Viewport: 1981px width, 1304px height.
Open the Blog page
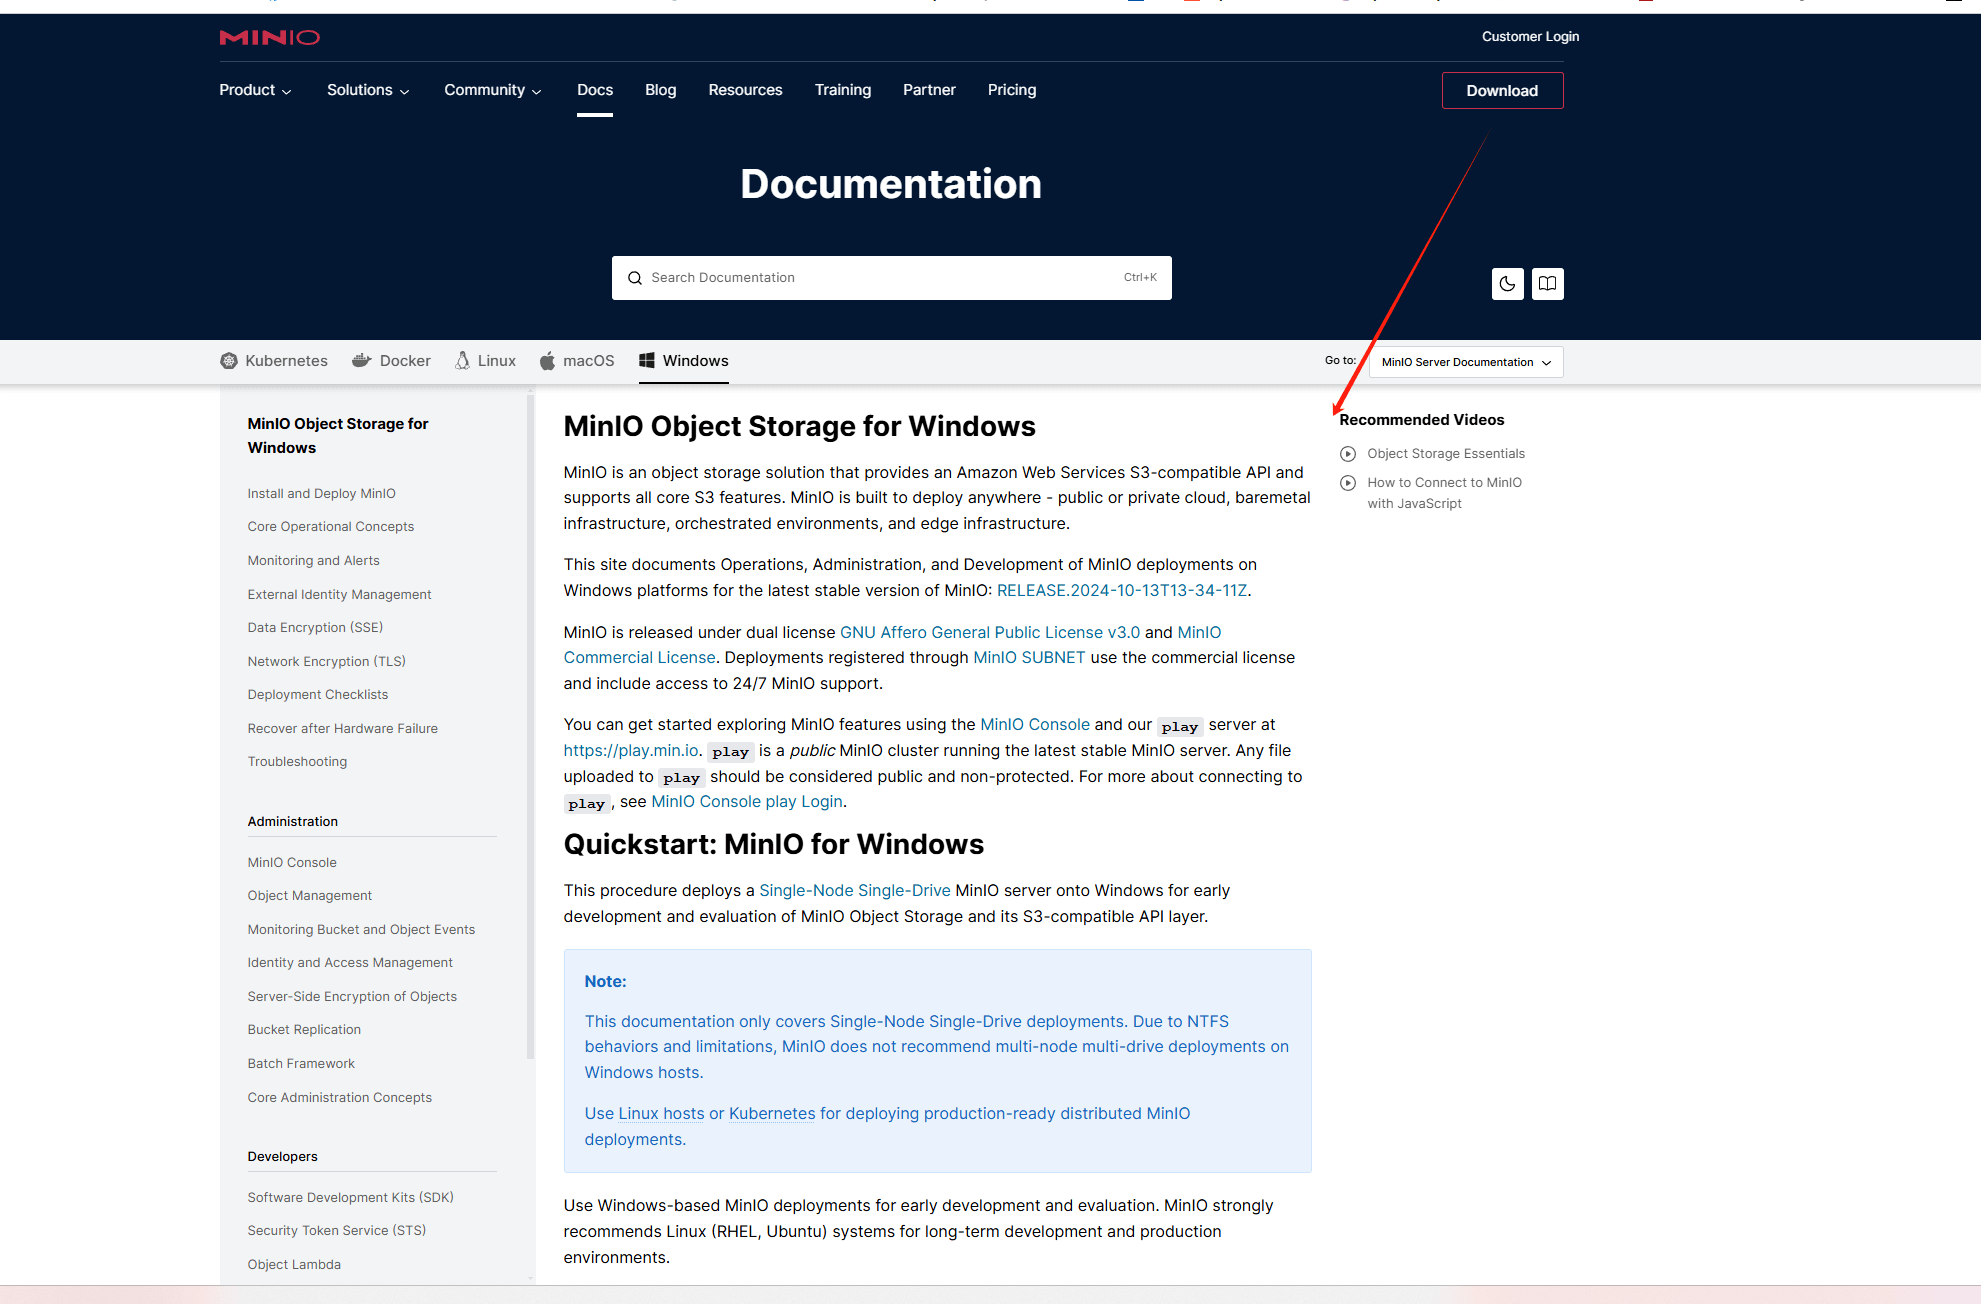[x=661, y=90]
